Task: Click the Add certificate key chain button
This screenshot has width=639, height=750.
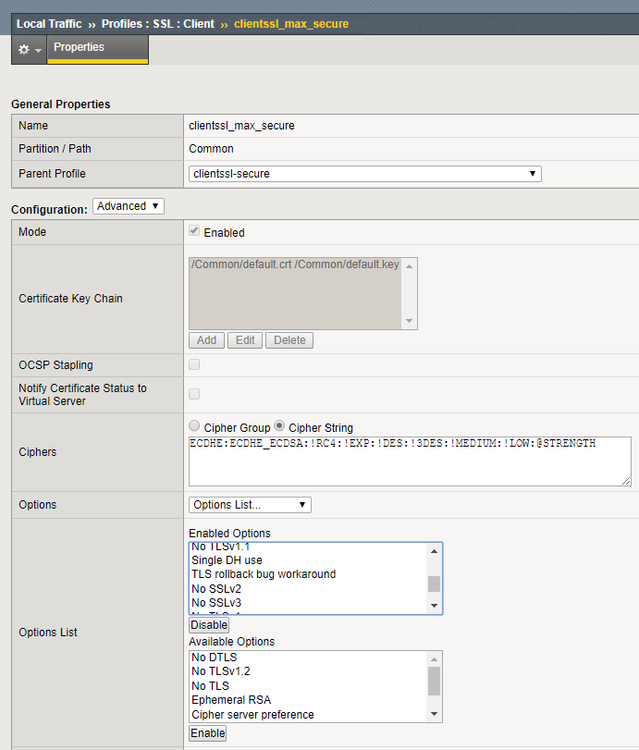Action: click(x=206, y=340)
